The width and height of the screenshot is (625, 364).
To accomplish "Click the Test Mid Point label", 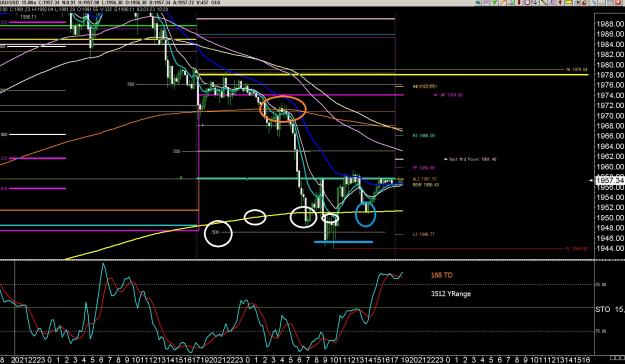I will pyautogui.click(x=472, y=159).
